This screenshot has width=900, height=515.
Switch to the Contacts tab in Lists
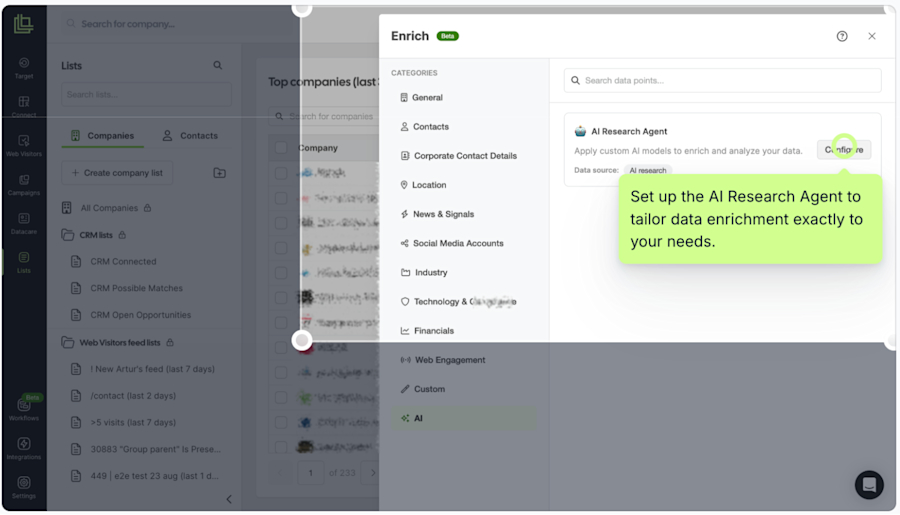click(190, 136)
